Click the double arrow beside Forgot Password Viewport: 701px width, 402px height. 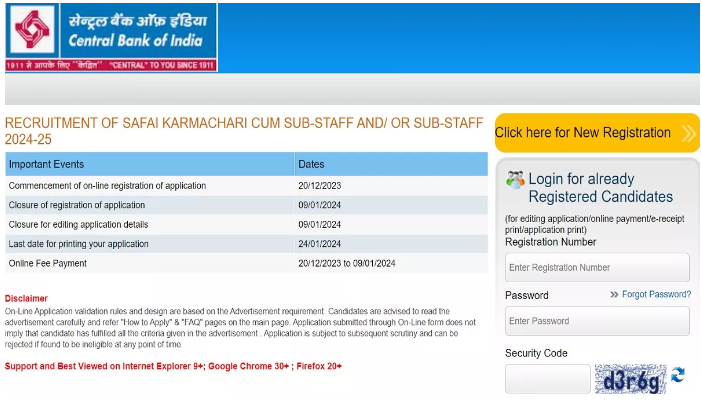[x=614, y=294]
